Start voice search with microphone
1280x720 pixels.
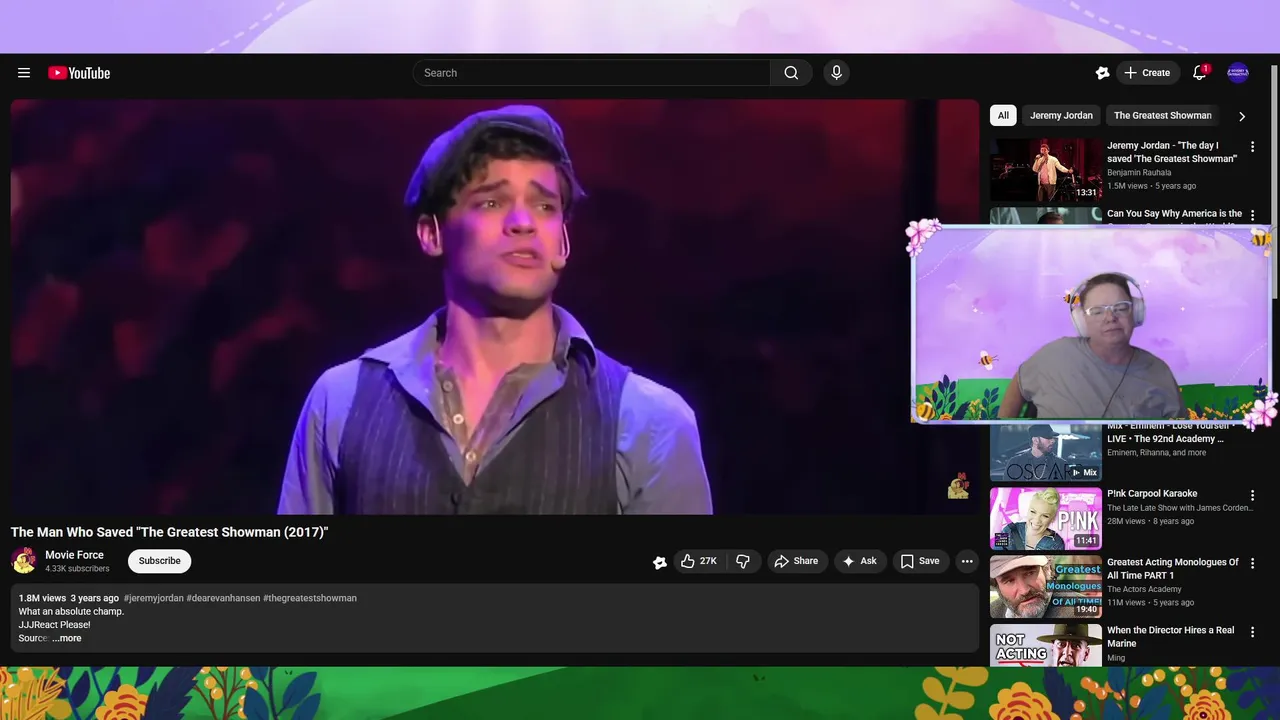coord(837,73)
